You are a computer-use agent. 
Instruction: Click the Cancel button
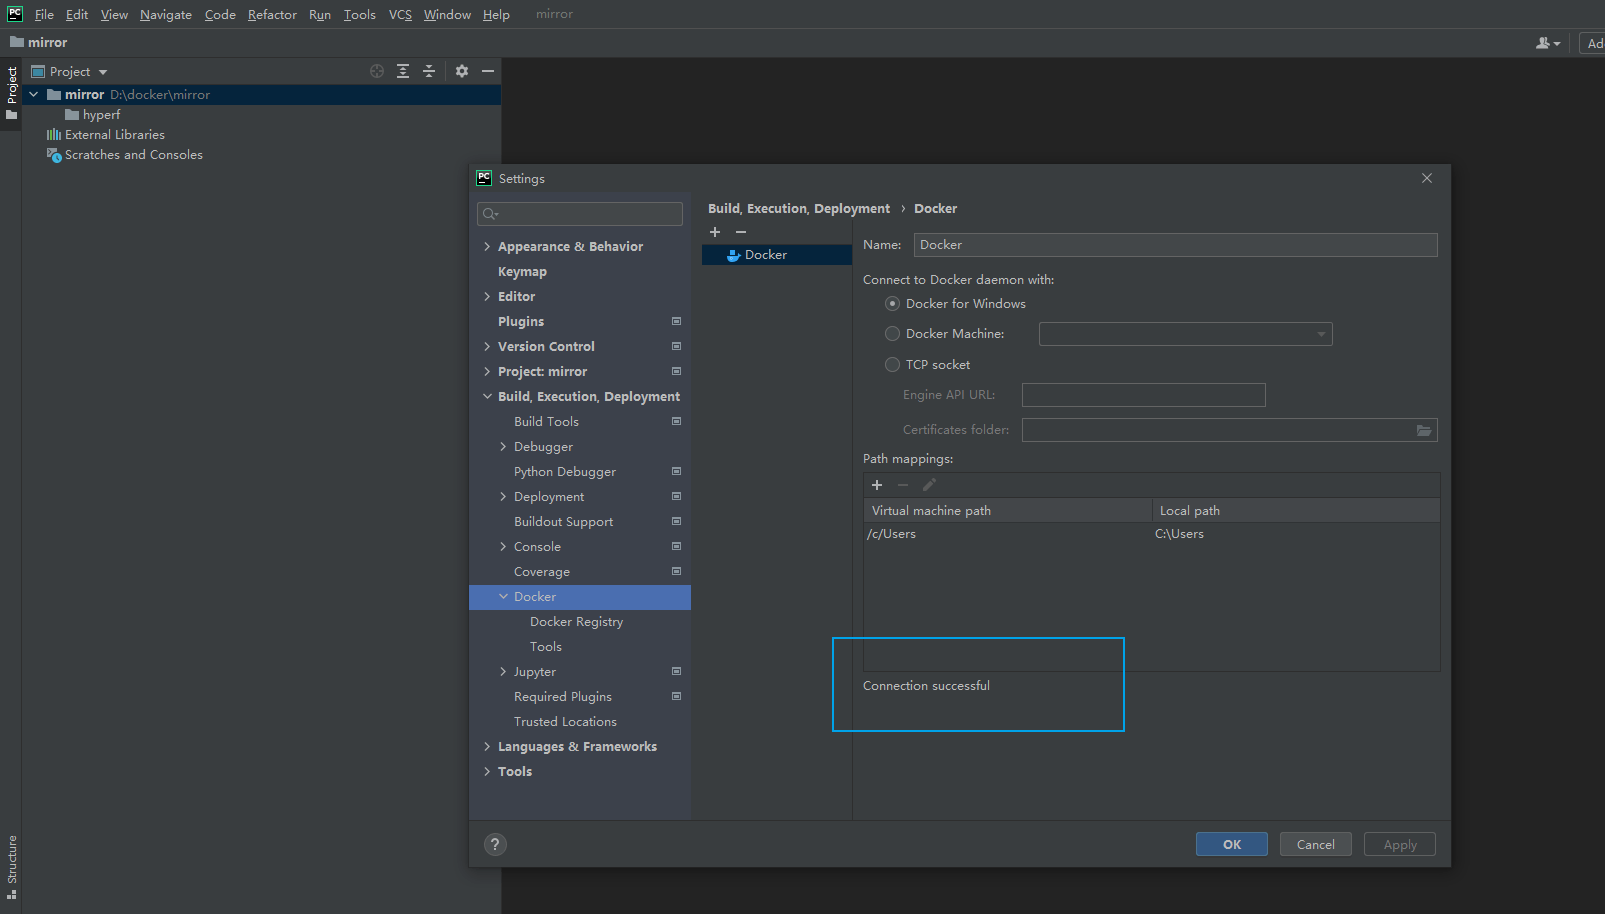click(1316, 844)
